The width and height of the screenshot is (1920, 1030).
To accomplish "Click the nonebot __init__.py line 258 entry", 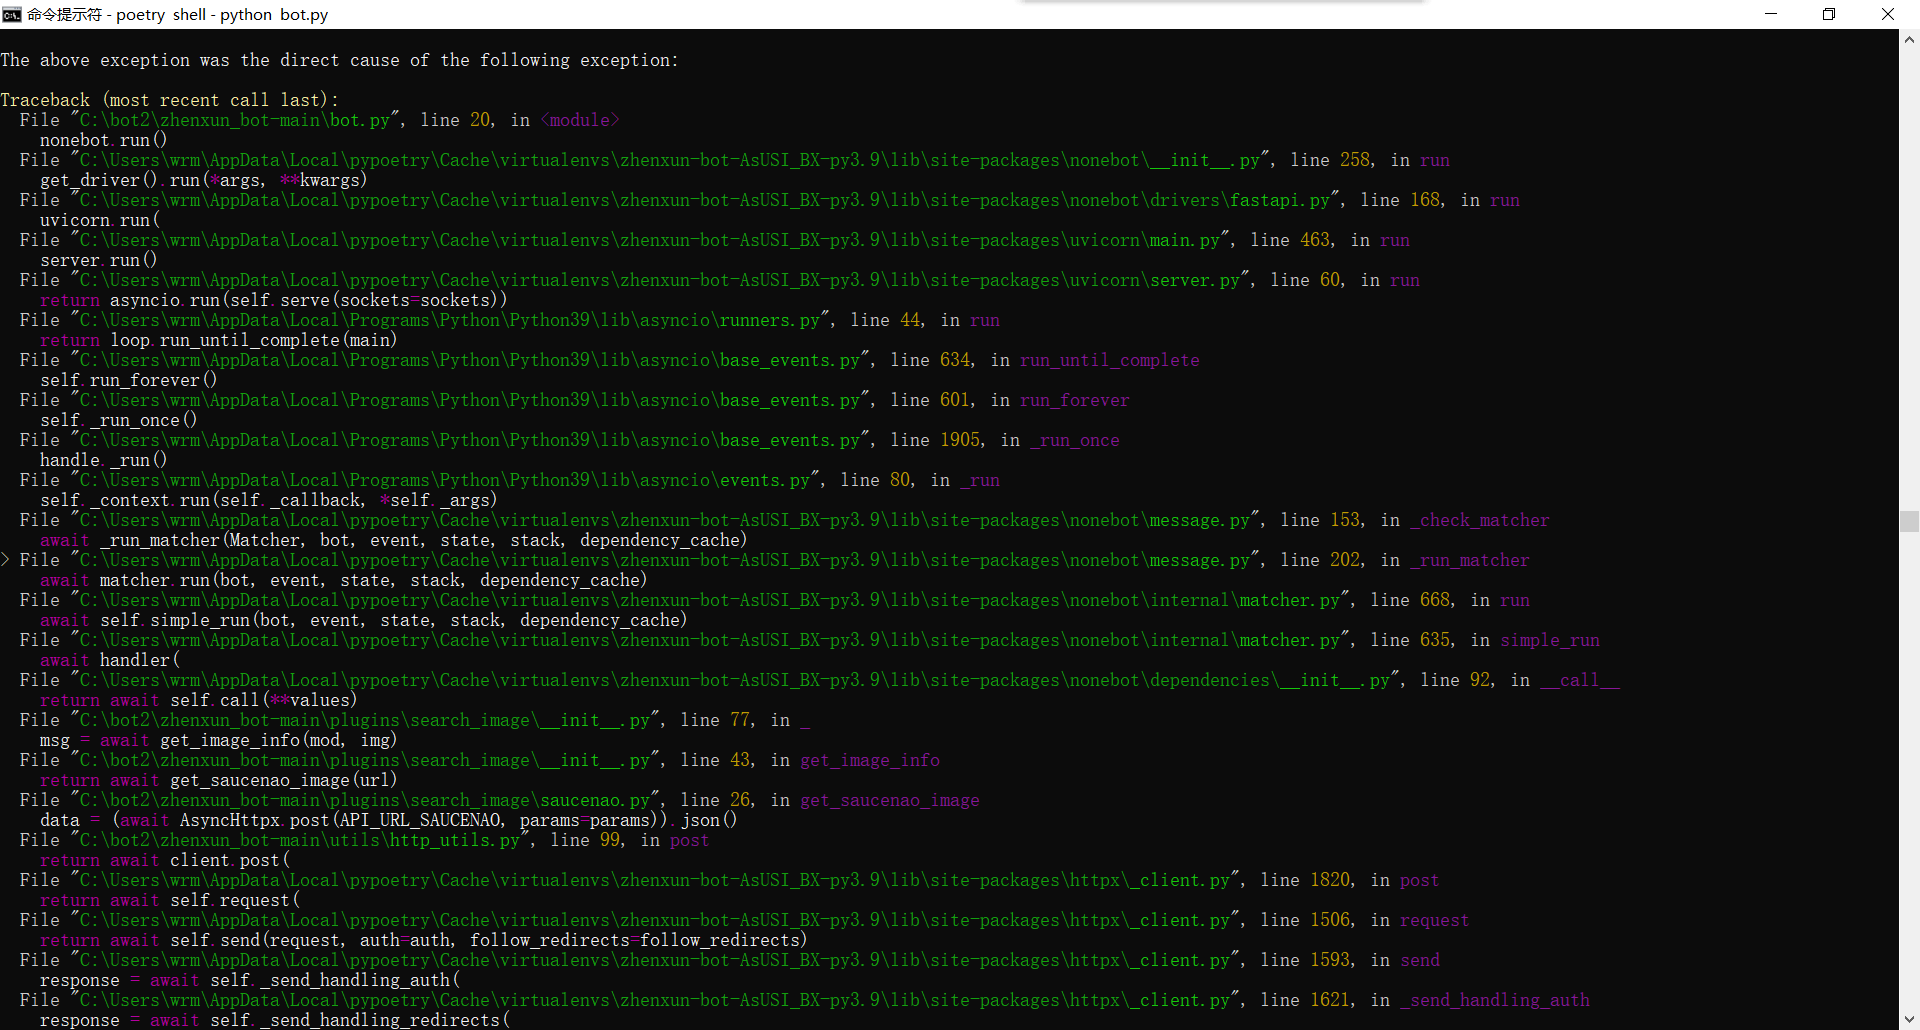I will tap(734, 160).
